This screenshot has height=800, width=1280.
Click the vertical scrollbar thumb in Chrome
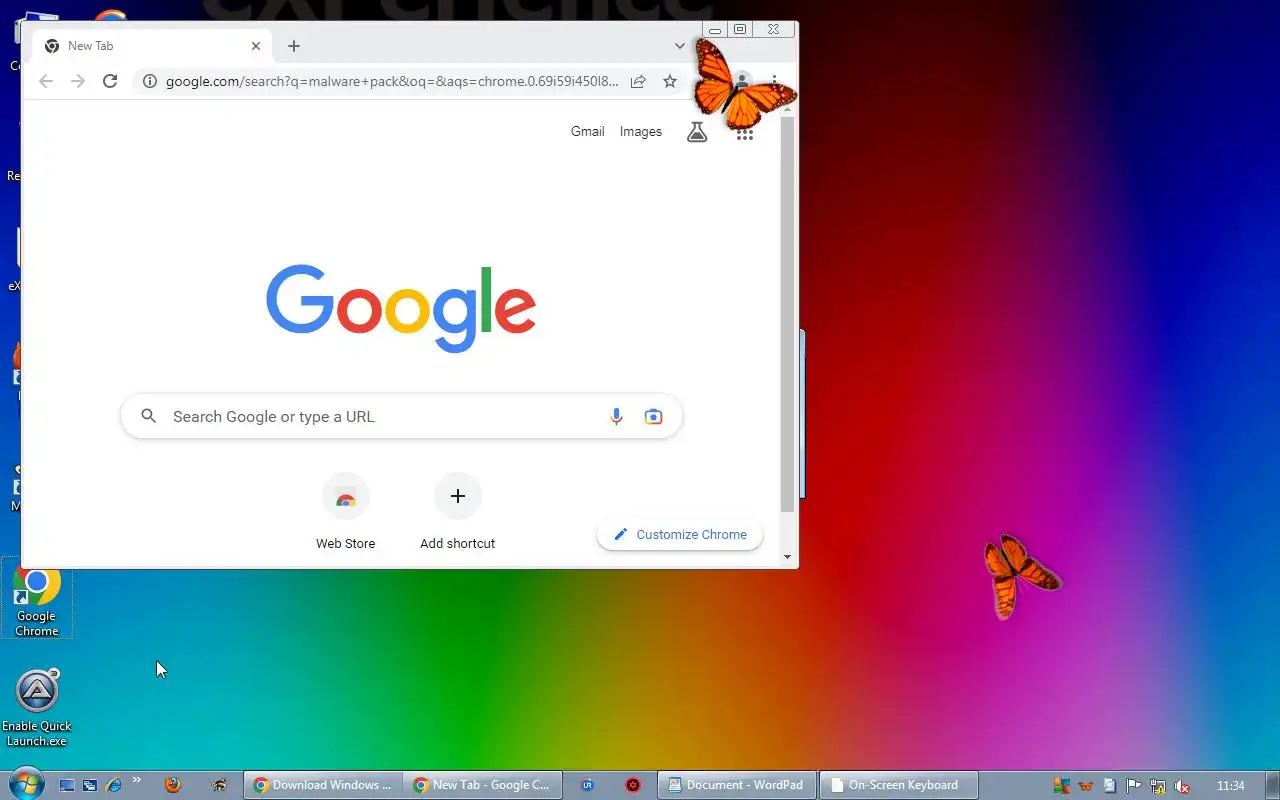[787, 313]
